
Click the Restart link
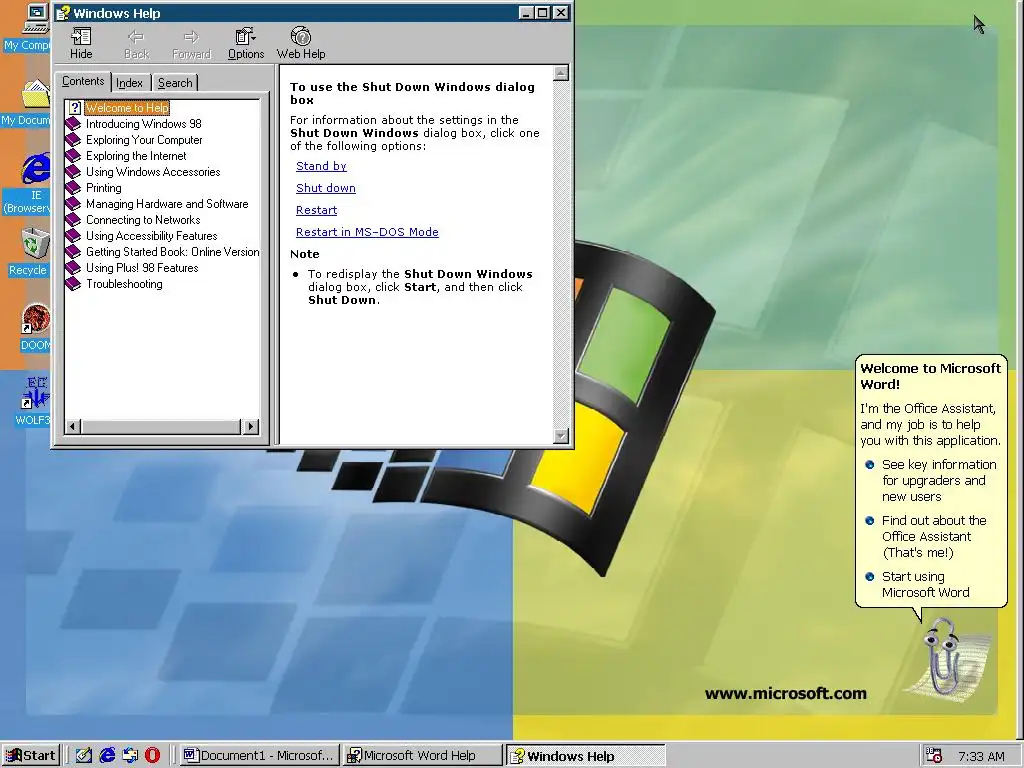click(317, 210)
